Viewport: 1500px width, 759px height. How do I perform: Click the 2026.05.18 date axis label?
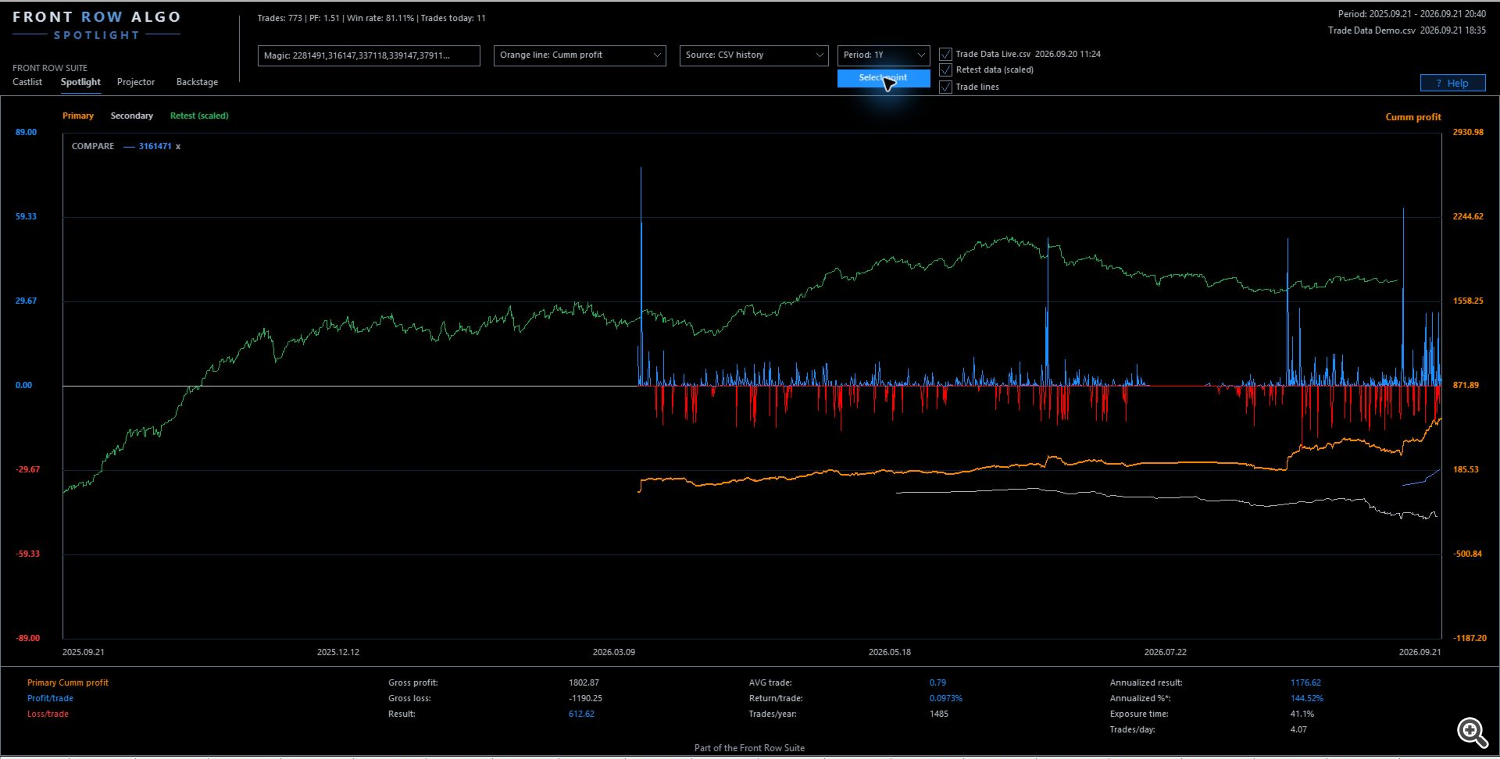click(x=889, y=651)
